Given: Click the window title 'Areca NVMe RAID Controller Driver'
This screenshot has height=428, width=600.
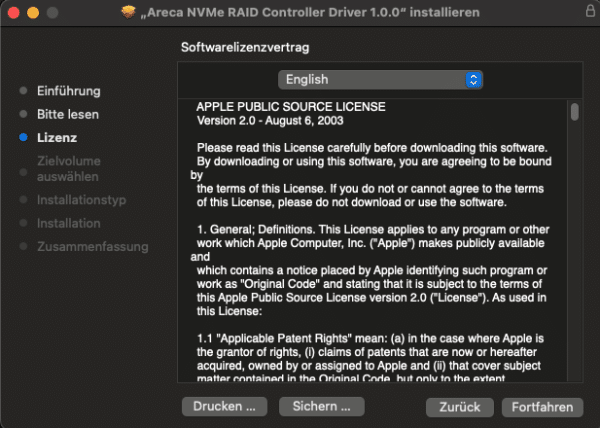Looking at the screenshot, I should (310, 12).
